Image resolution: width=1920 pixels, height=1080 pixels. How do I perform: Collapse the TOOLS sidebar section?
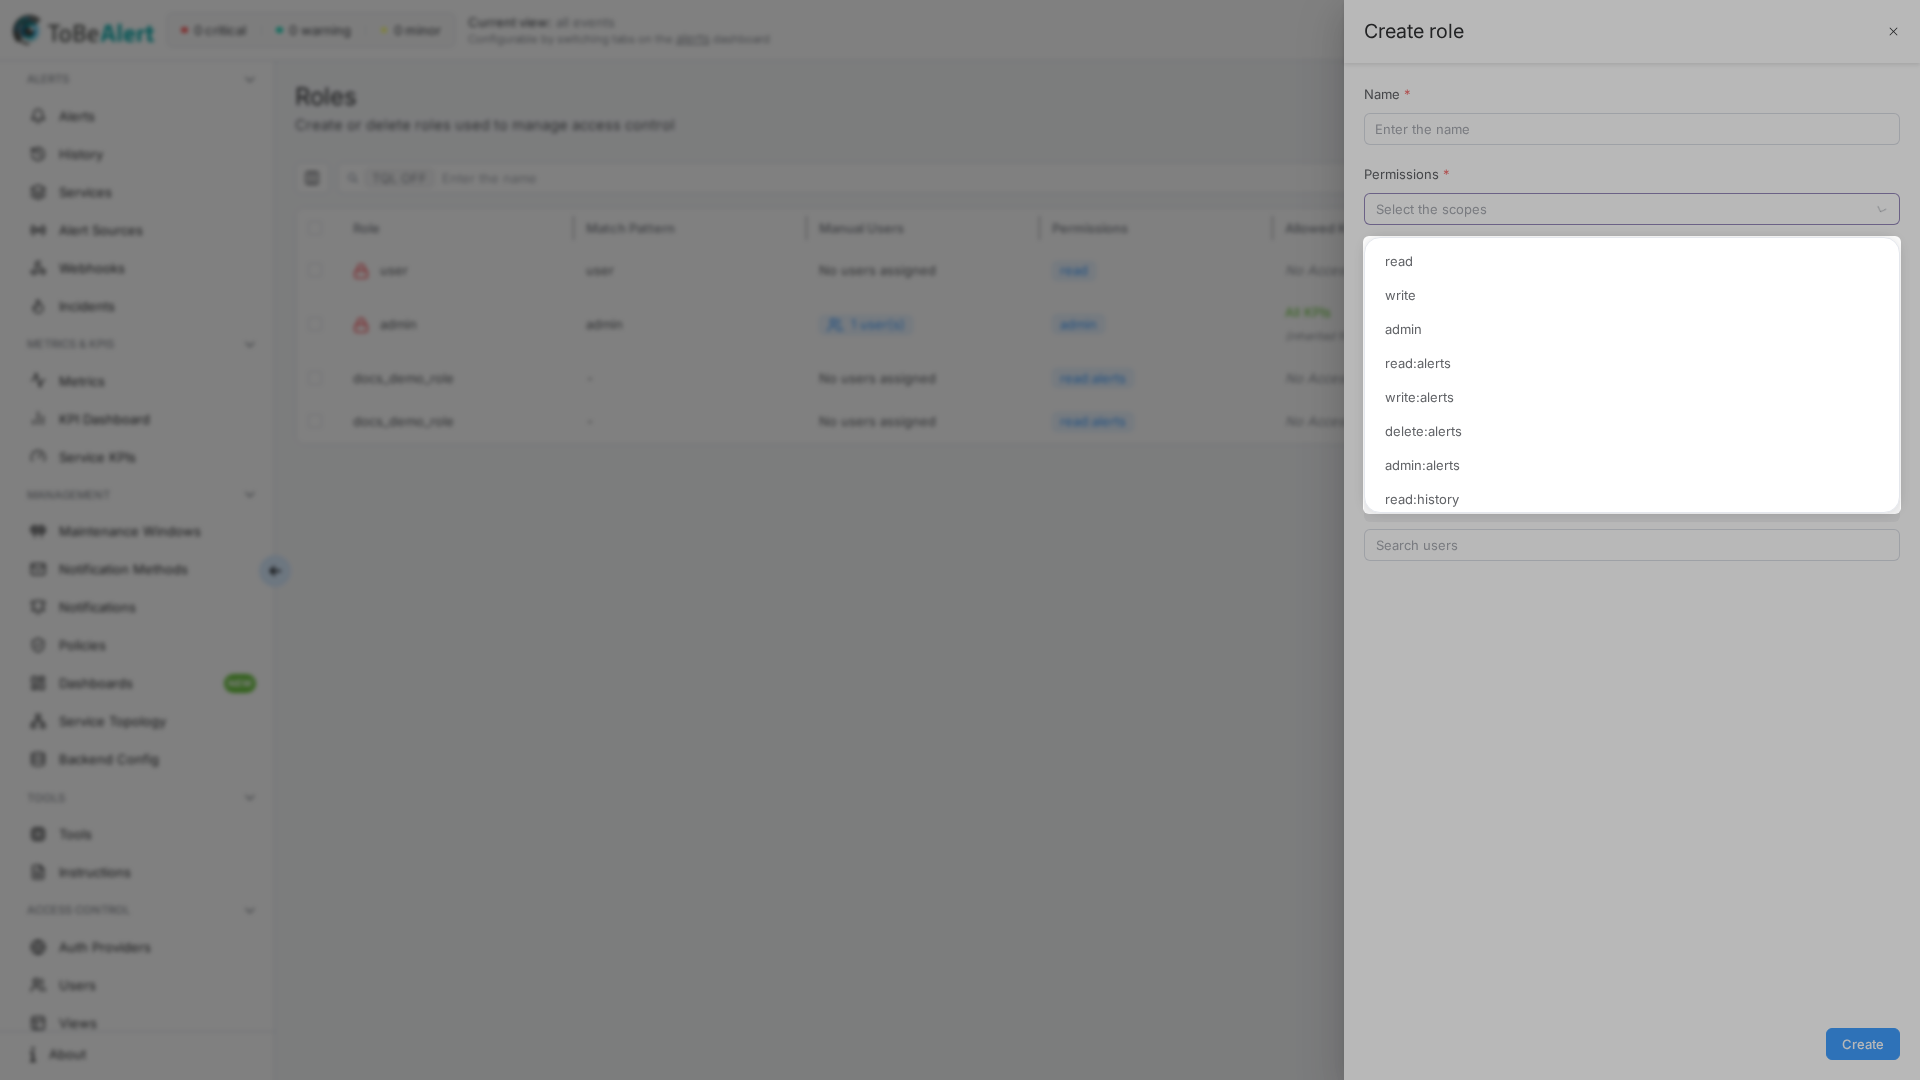point(250,798)
